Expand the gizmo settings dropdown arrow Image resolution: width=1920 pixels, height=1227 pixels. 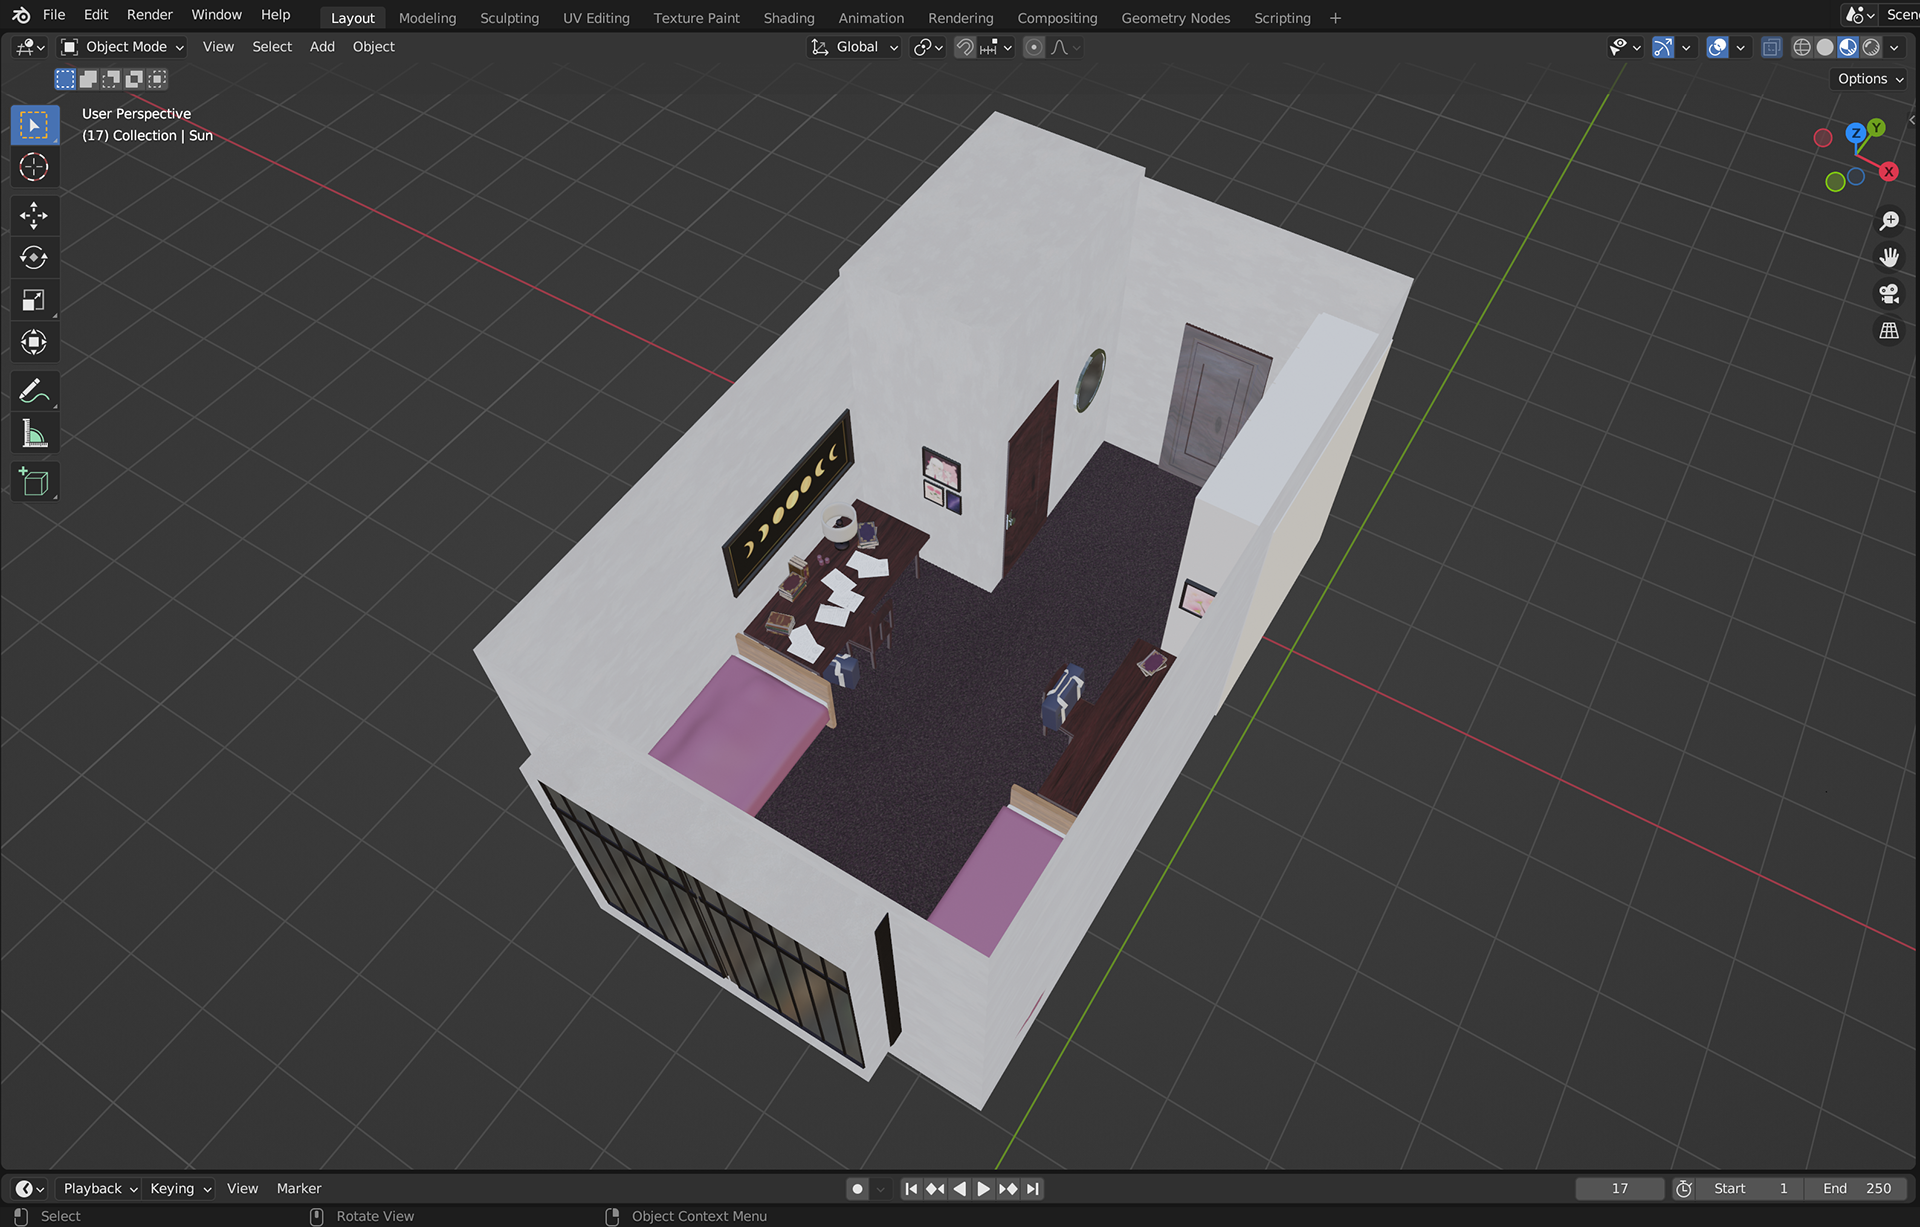(1686, 47)
